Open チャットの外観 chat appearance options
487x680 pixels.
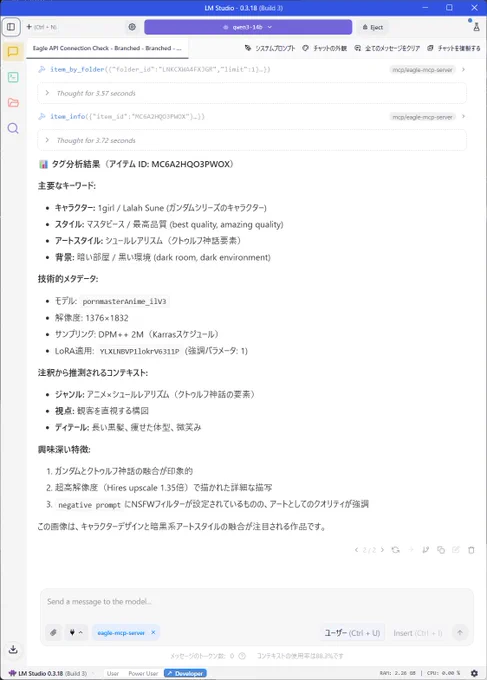click(x=324, y=48)
